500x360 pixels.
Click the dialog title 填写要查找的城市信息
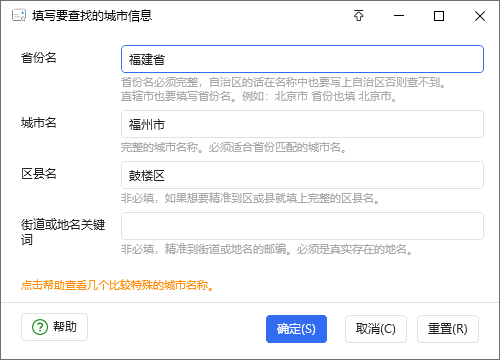(92, 16)
